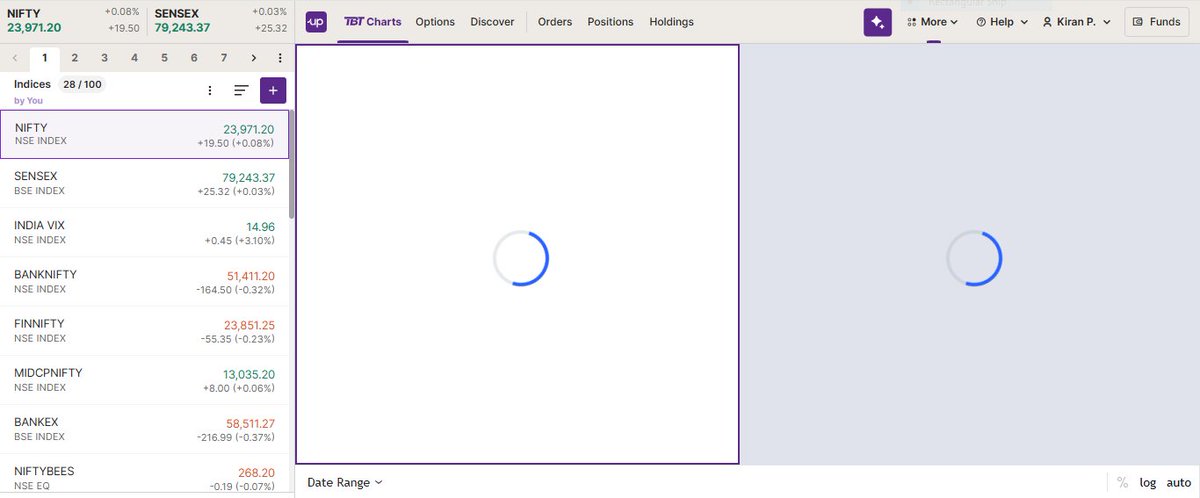Click the Upstox logo icon
Viewport: 1200px width, 498px height.
pyautogui.click(x=315, y=21)
